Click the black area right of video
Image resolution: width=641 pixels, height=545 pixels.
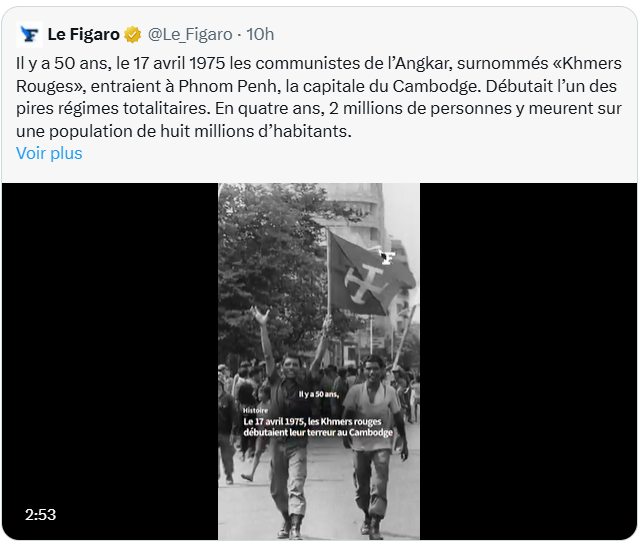point(529,361)
